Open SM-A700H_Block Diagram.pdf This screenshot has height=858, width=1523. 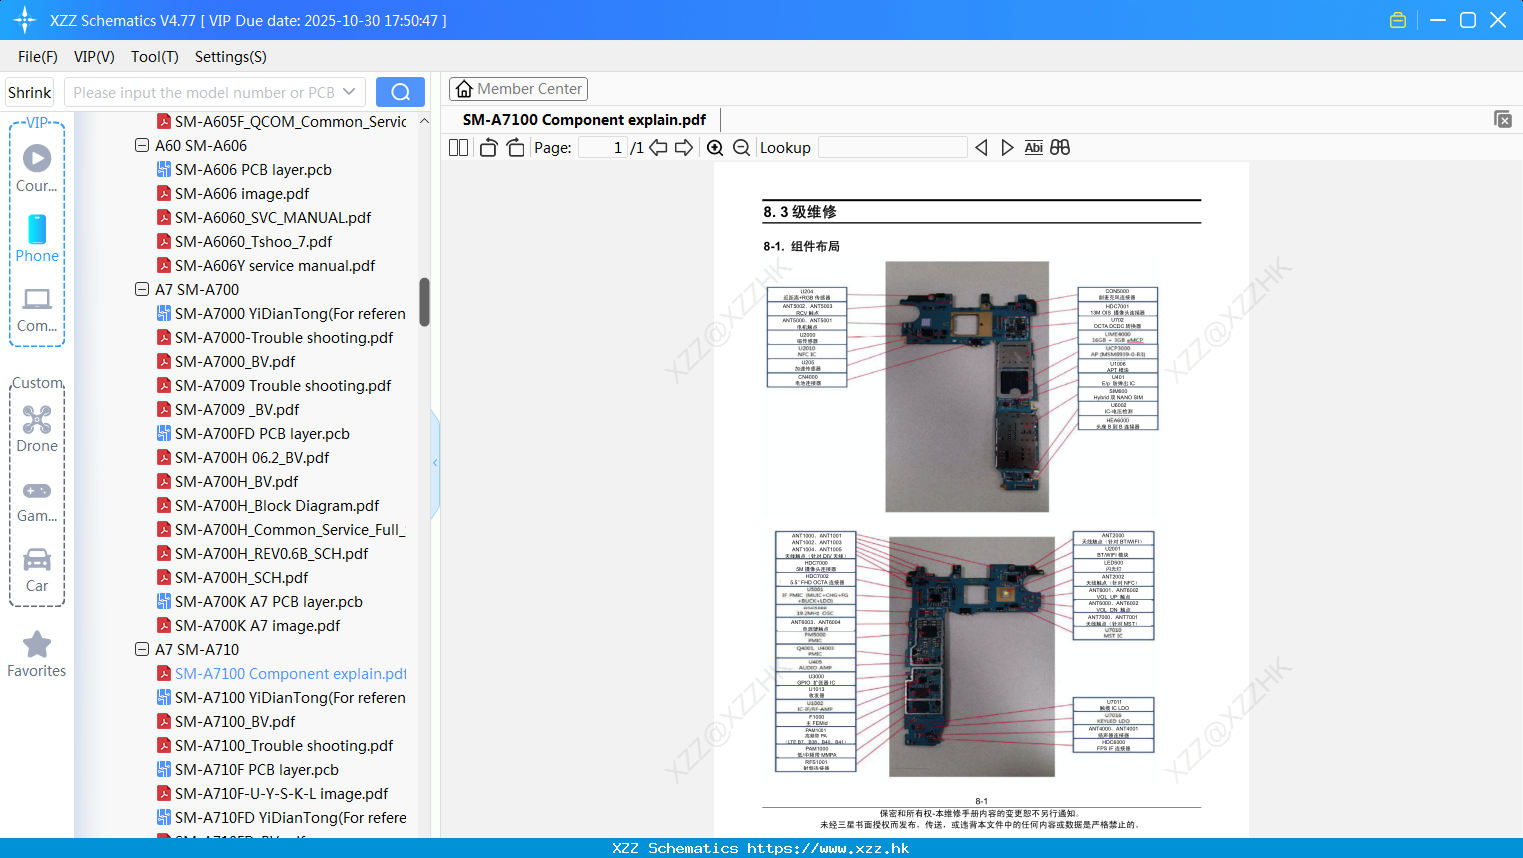coord(277,505)
